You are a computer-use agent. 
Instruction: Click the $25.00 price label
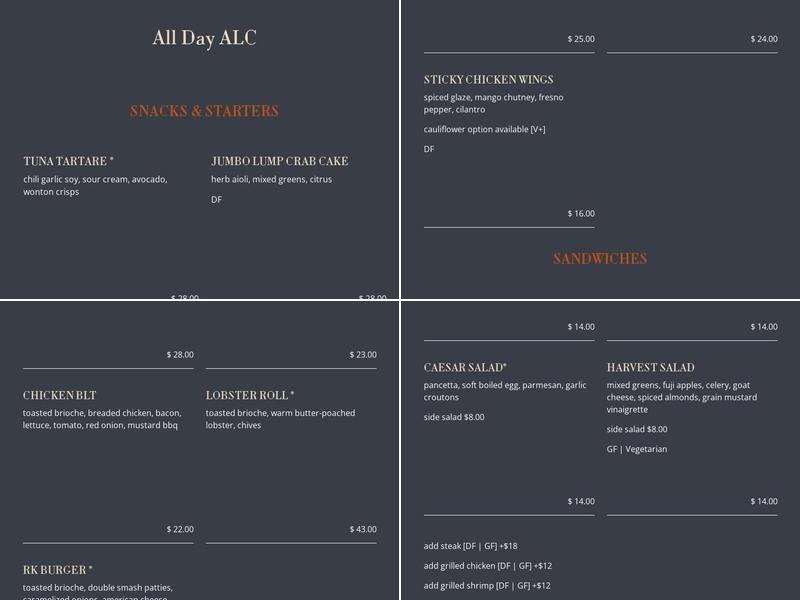coord(581,39)
